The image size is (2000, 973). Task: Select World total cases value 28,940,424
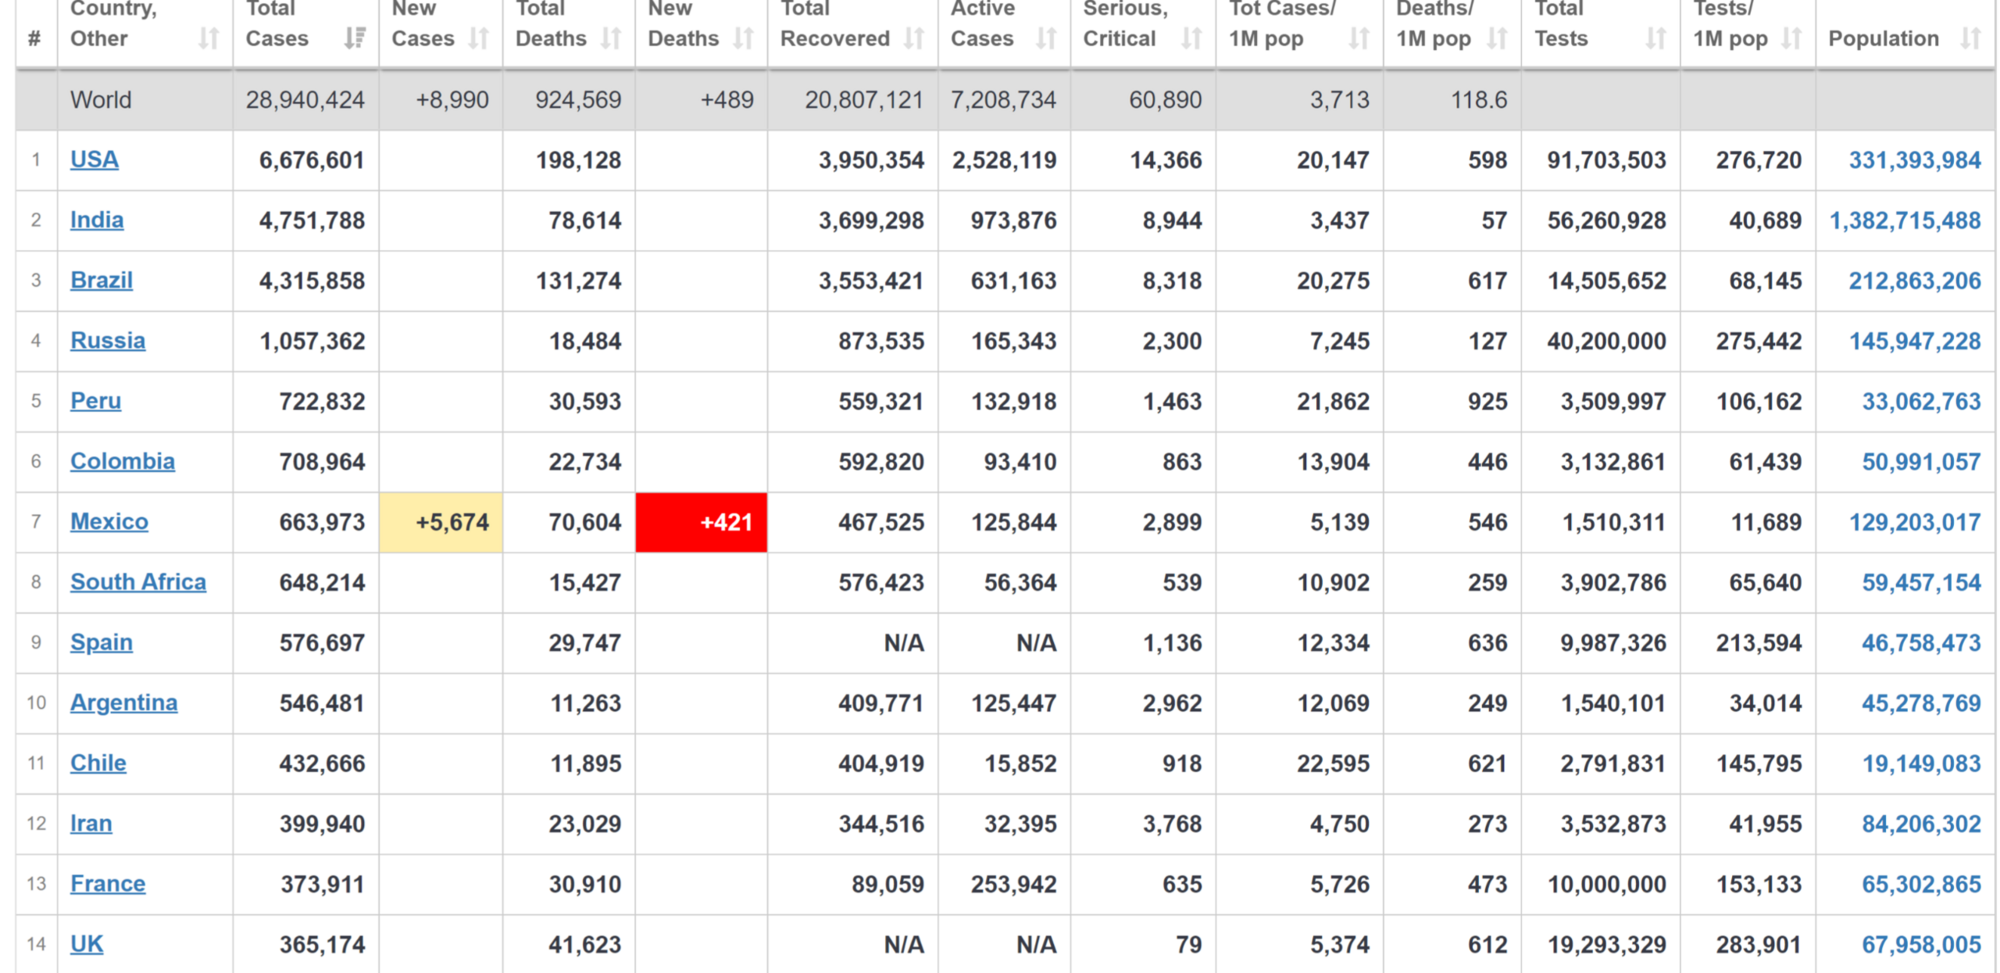point(305,100)
